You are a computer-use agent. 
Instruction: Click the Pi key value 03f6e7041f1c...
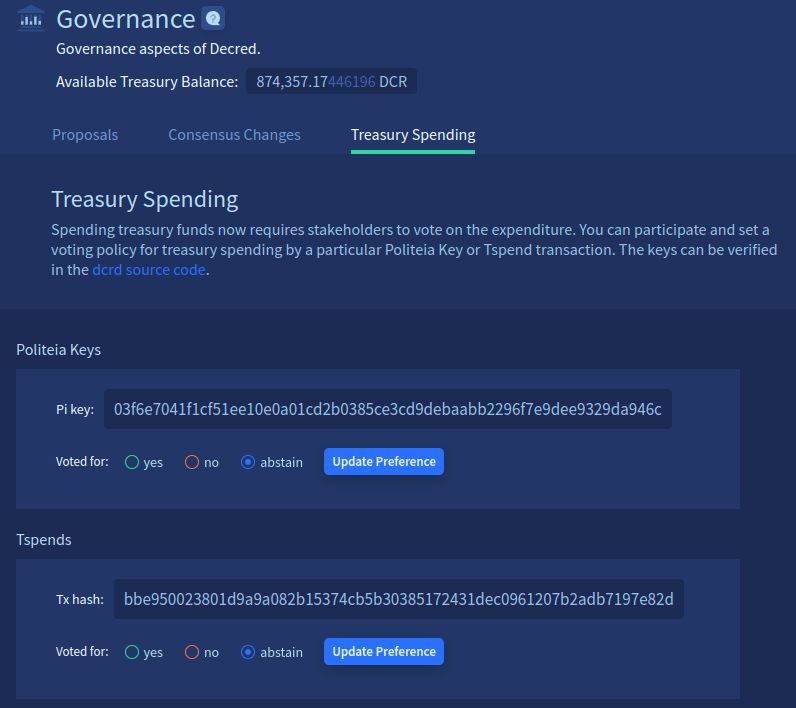coord(388,409)
